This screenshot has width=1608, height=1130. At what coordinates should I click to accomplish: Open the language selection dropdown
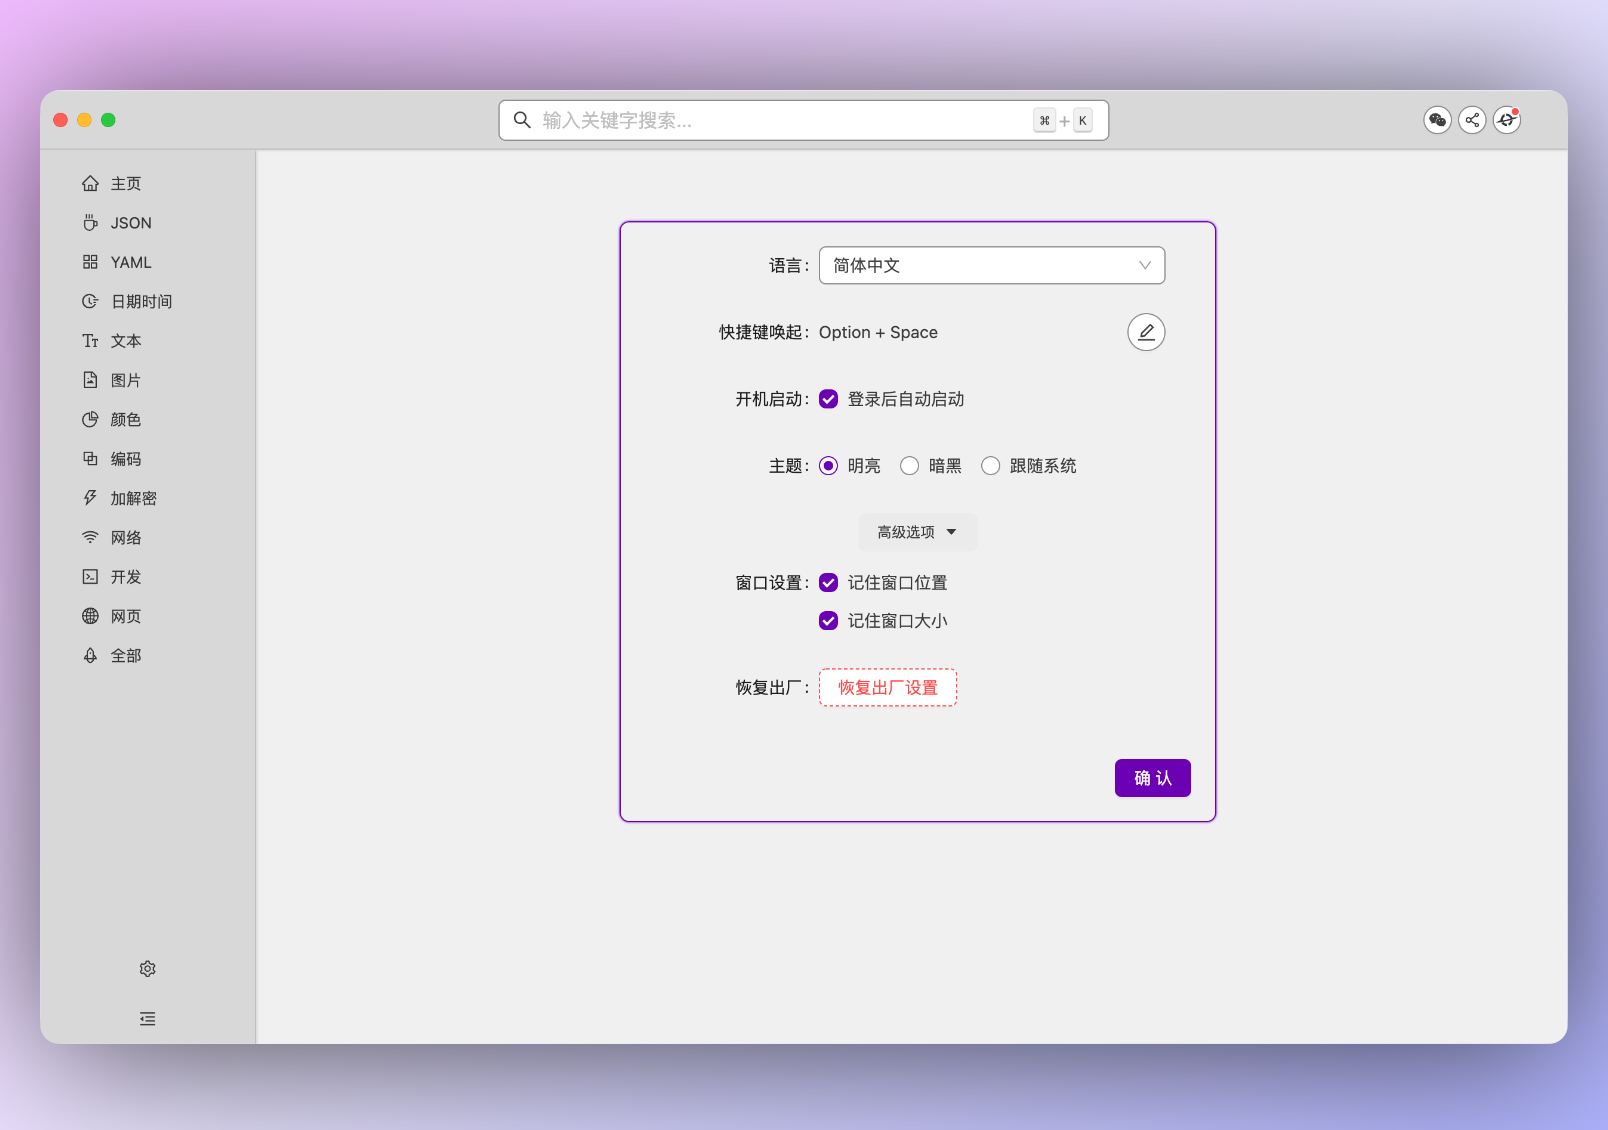tap(991, 265)
